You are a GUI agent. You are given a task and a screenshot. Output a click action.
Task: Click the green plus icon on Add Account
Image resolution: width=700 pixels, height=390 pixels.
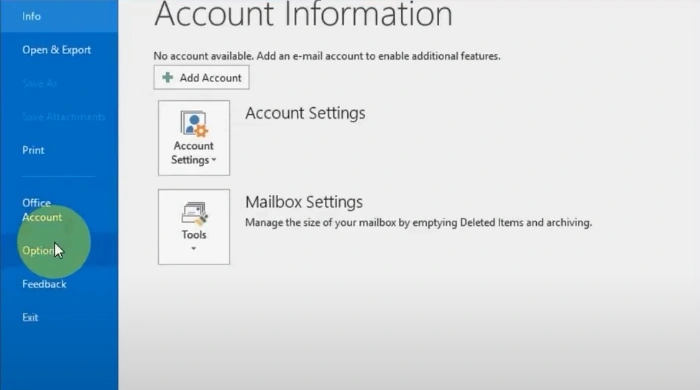click(x=167, y=78)
